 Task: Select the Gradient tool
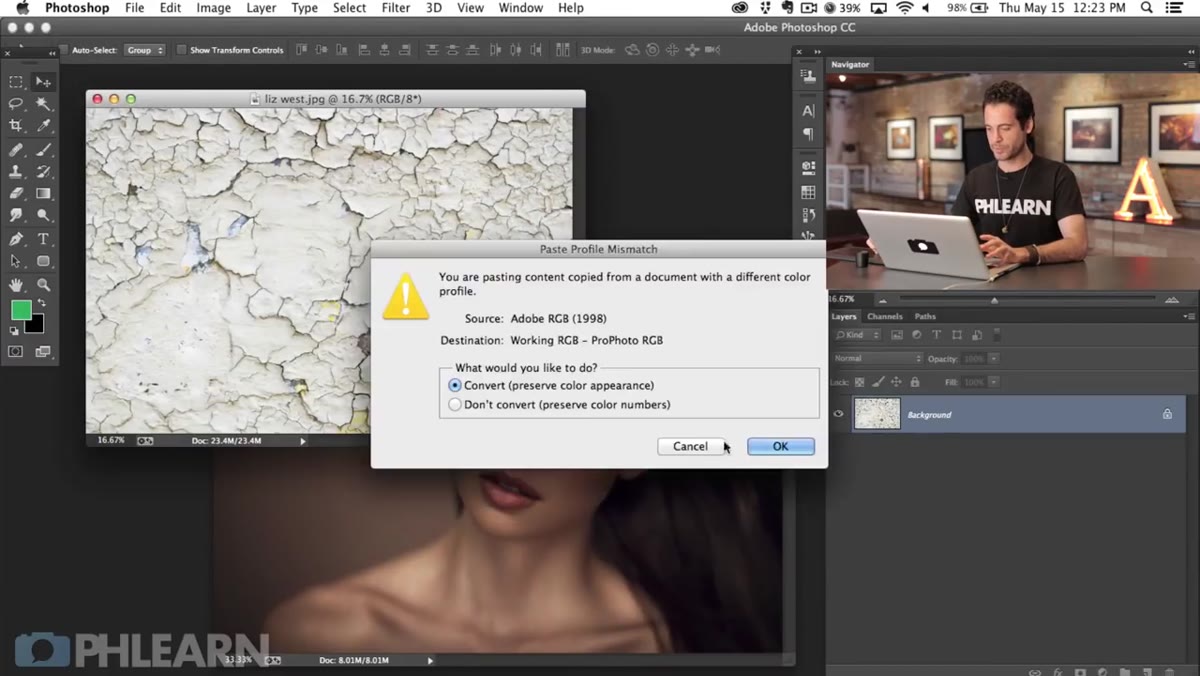point(43,194)
